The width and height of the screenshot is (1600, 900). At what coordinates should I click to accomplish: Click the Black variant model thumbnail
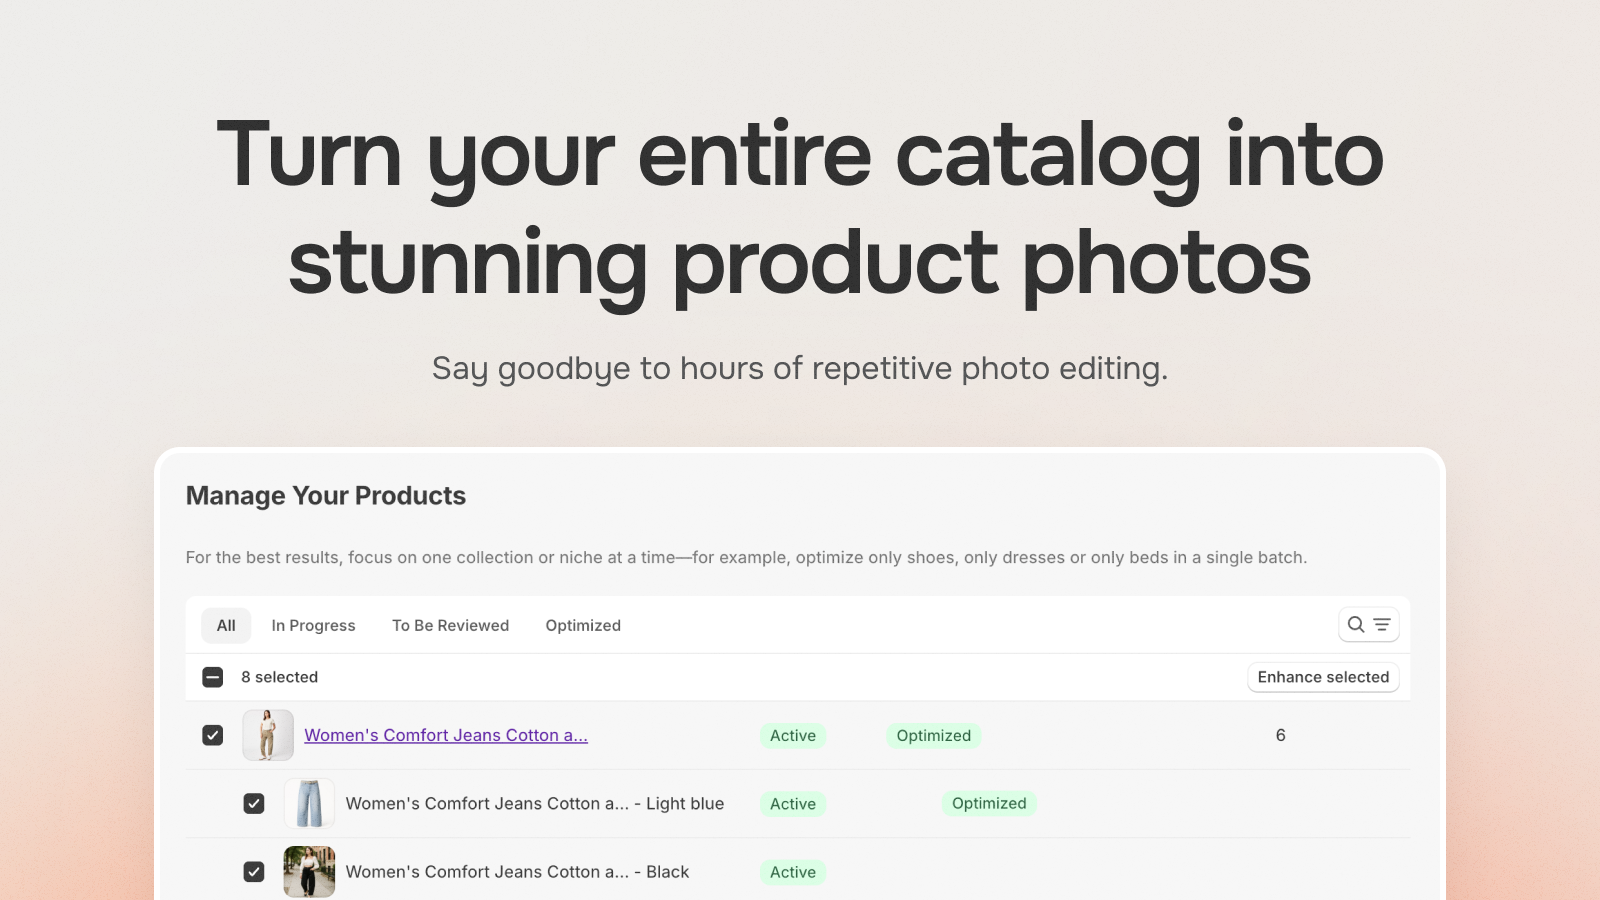point(309,871)
